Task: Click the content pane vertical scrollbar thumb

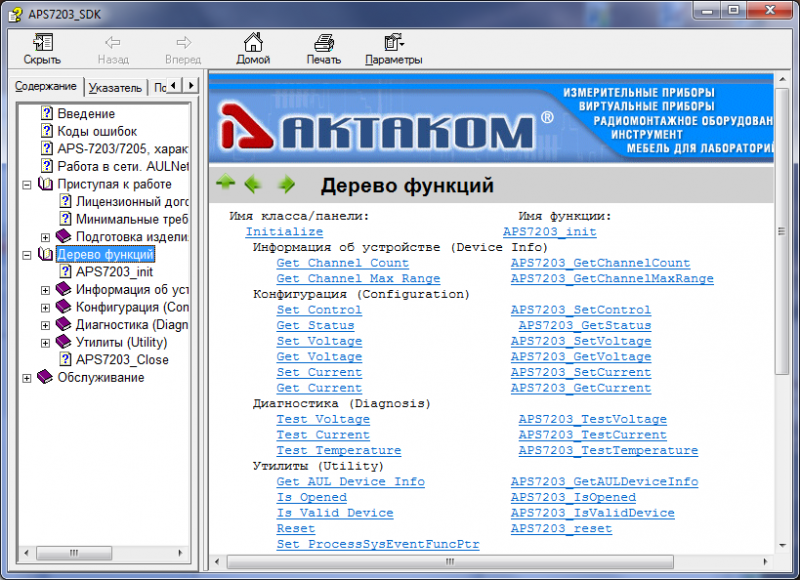Action: point(782,232)
